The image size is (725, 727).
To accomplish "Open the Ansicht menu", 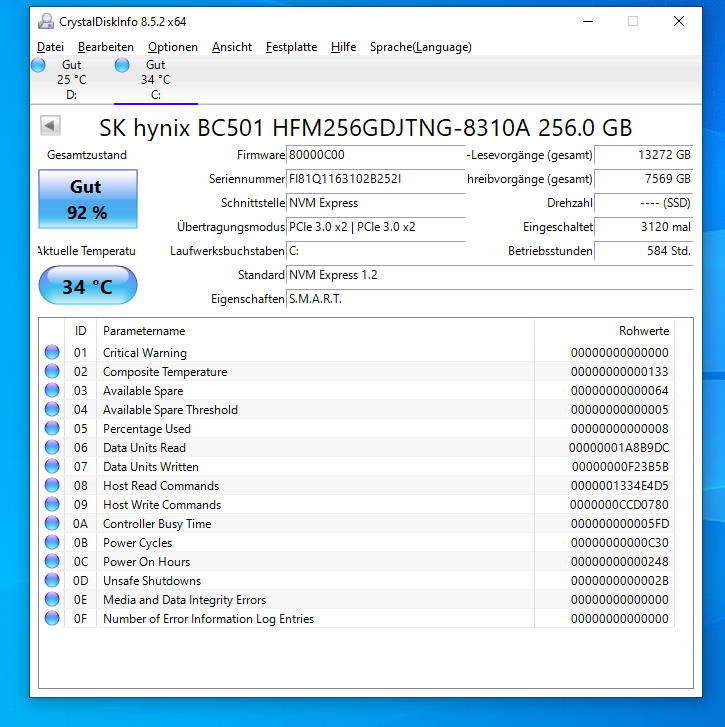I will (232, 47).
